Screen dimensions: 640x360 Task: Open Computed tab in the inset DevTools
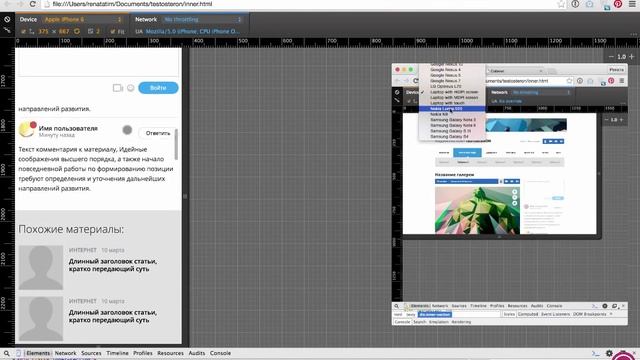tap(528, 314)
